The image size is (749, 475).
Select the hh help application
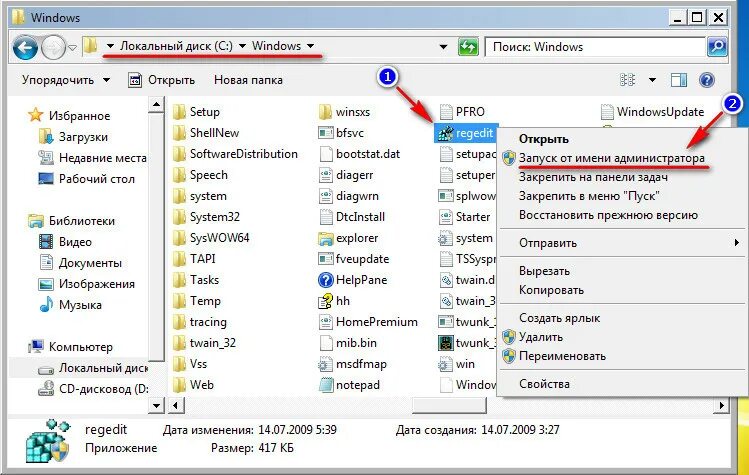tap(334, 301)
